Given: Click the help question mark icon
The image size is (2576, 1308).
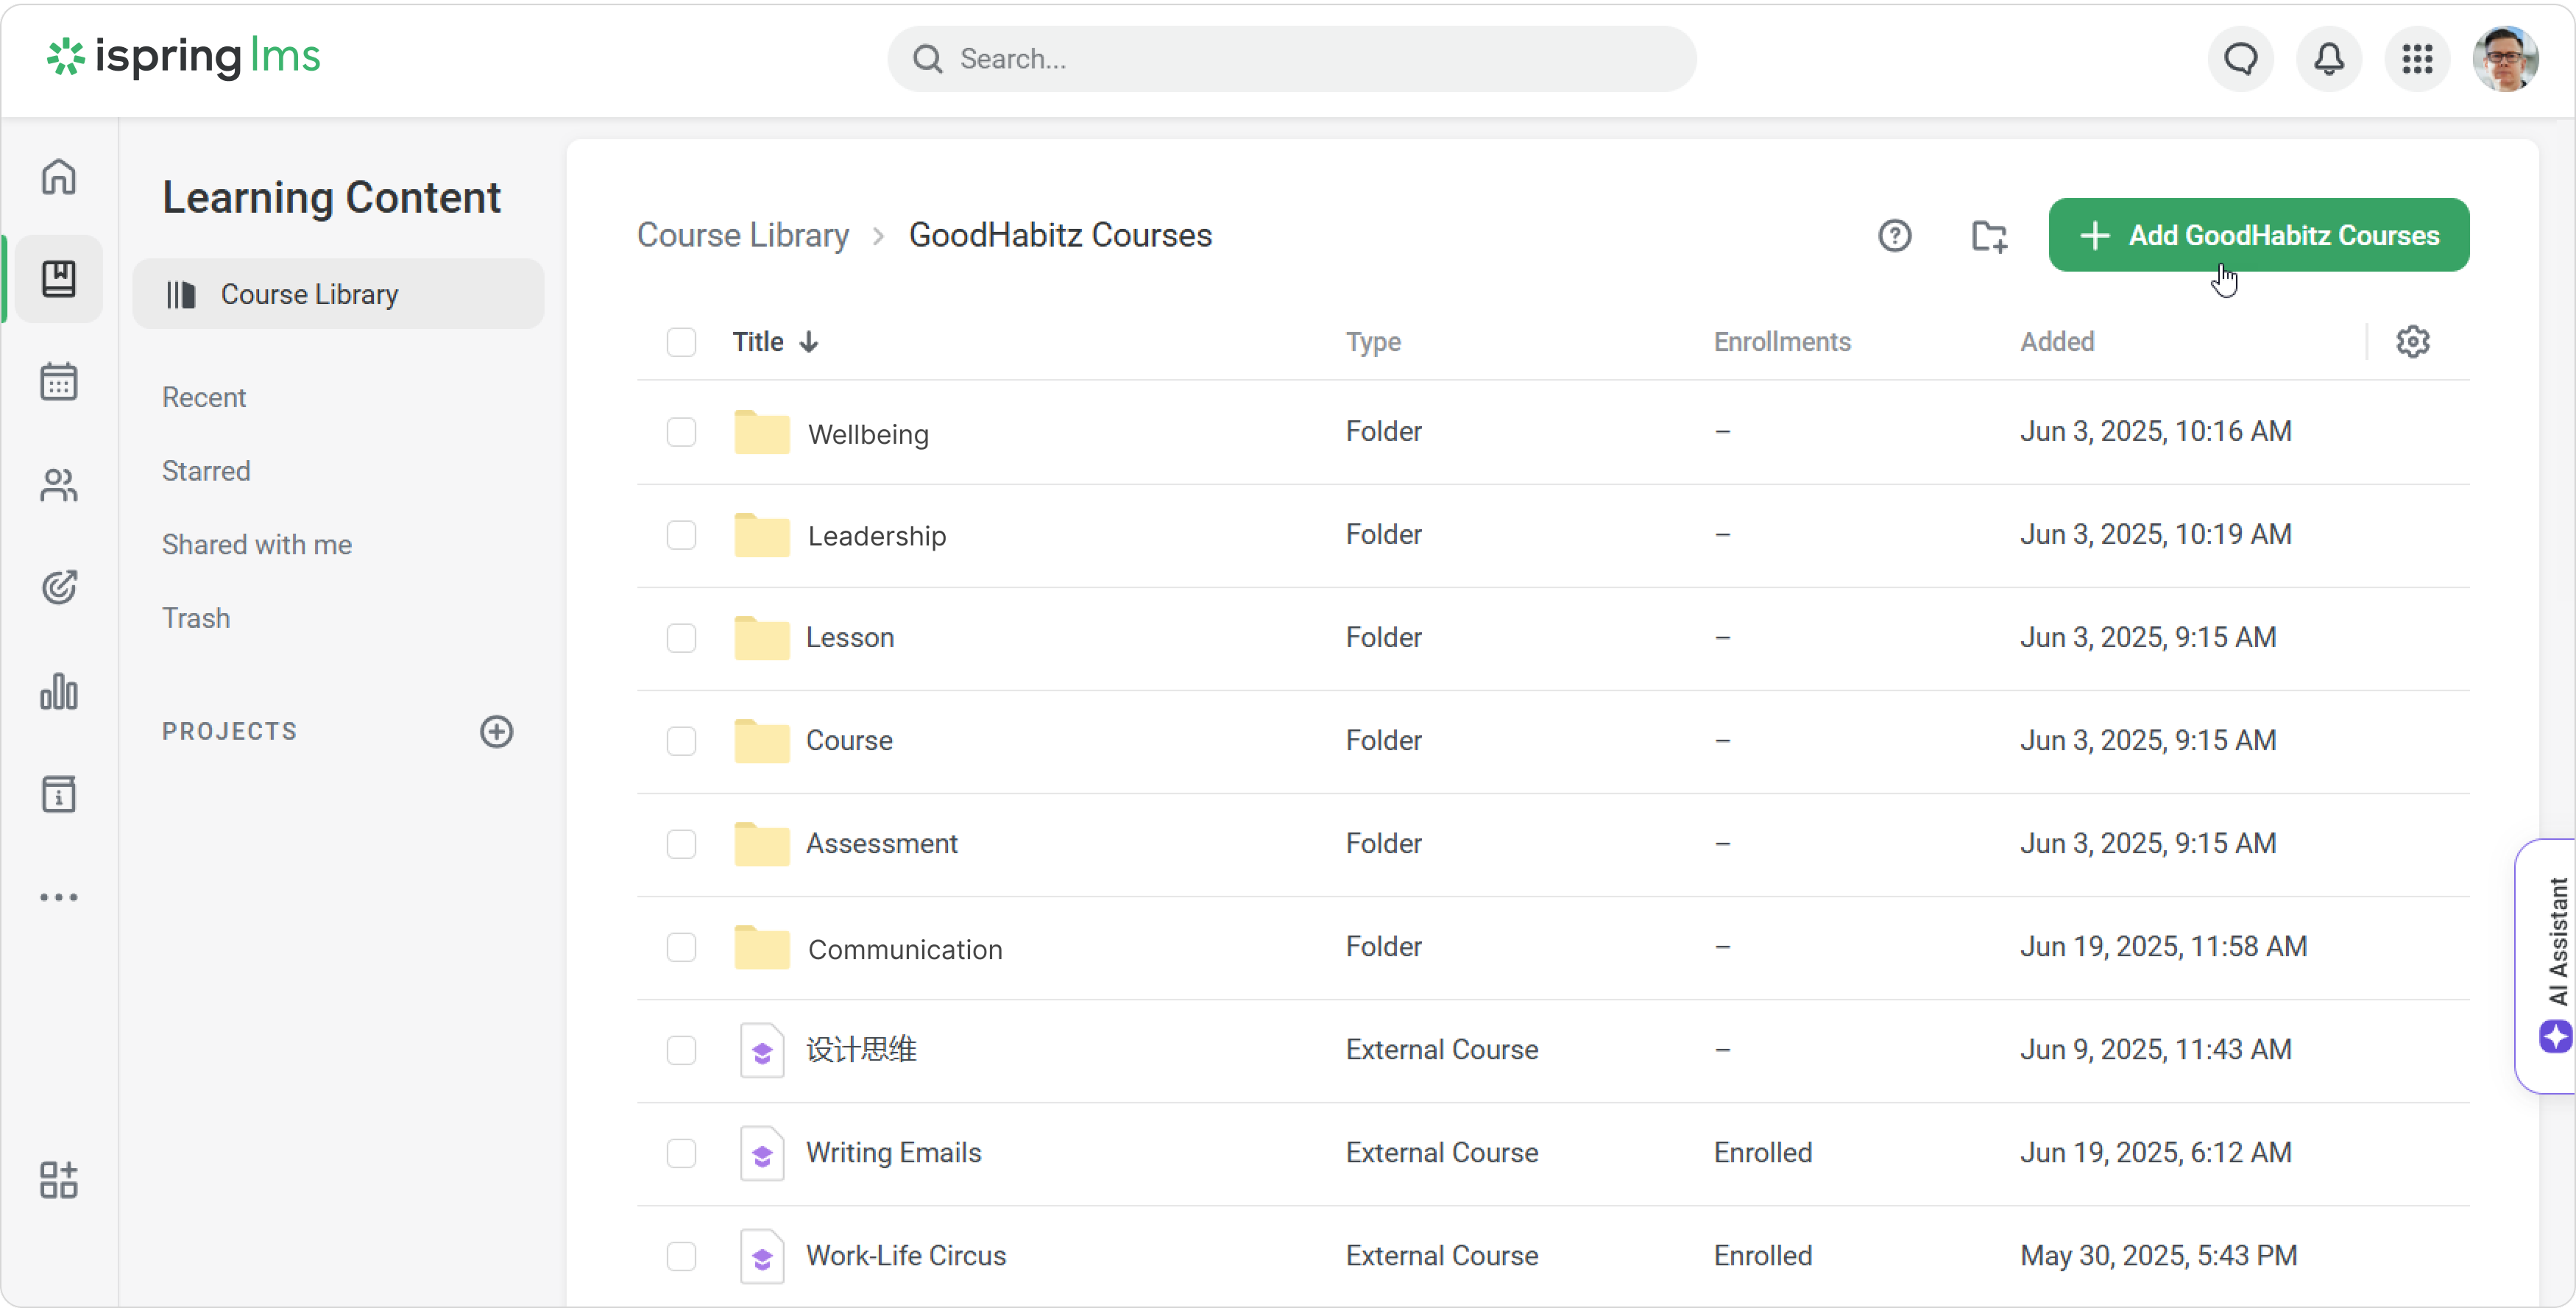Looking at the screenshot, I should point(1894,236).
